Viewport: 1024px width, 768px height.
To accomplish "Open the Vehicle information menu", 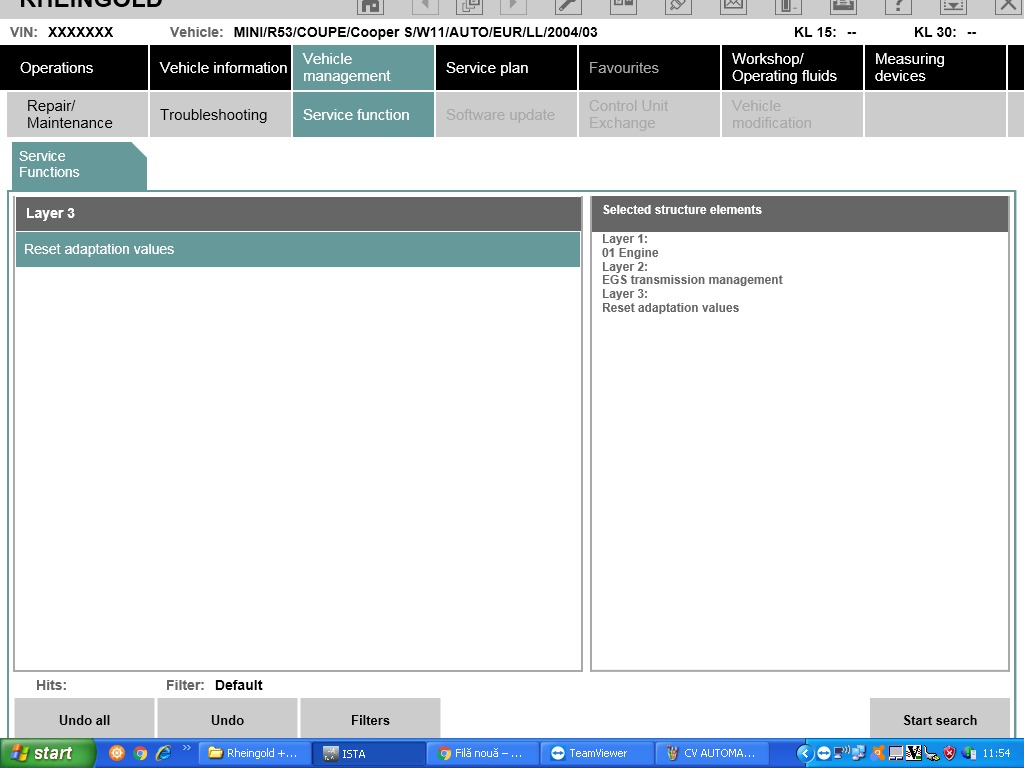I will click(x=223, y=68).
